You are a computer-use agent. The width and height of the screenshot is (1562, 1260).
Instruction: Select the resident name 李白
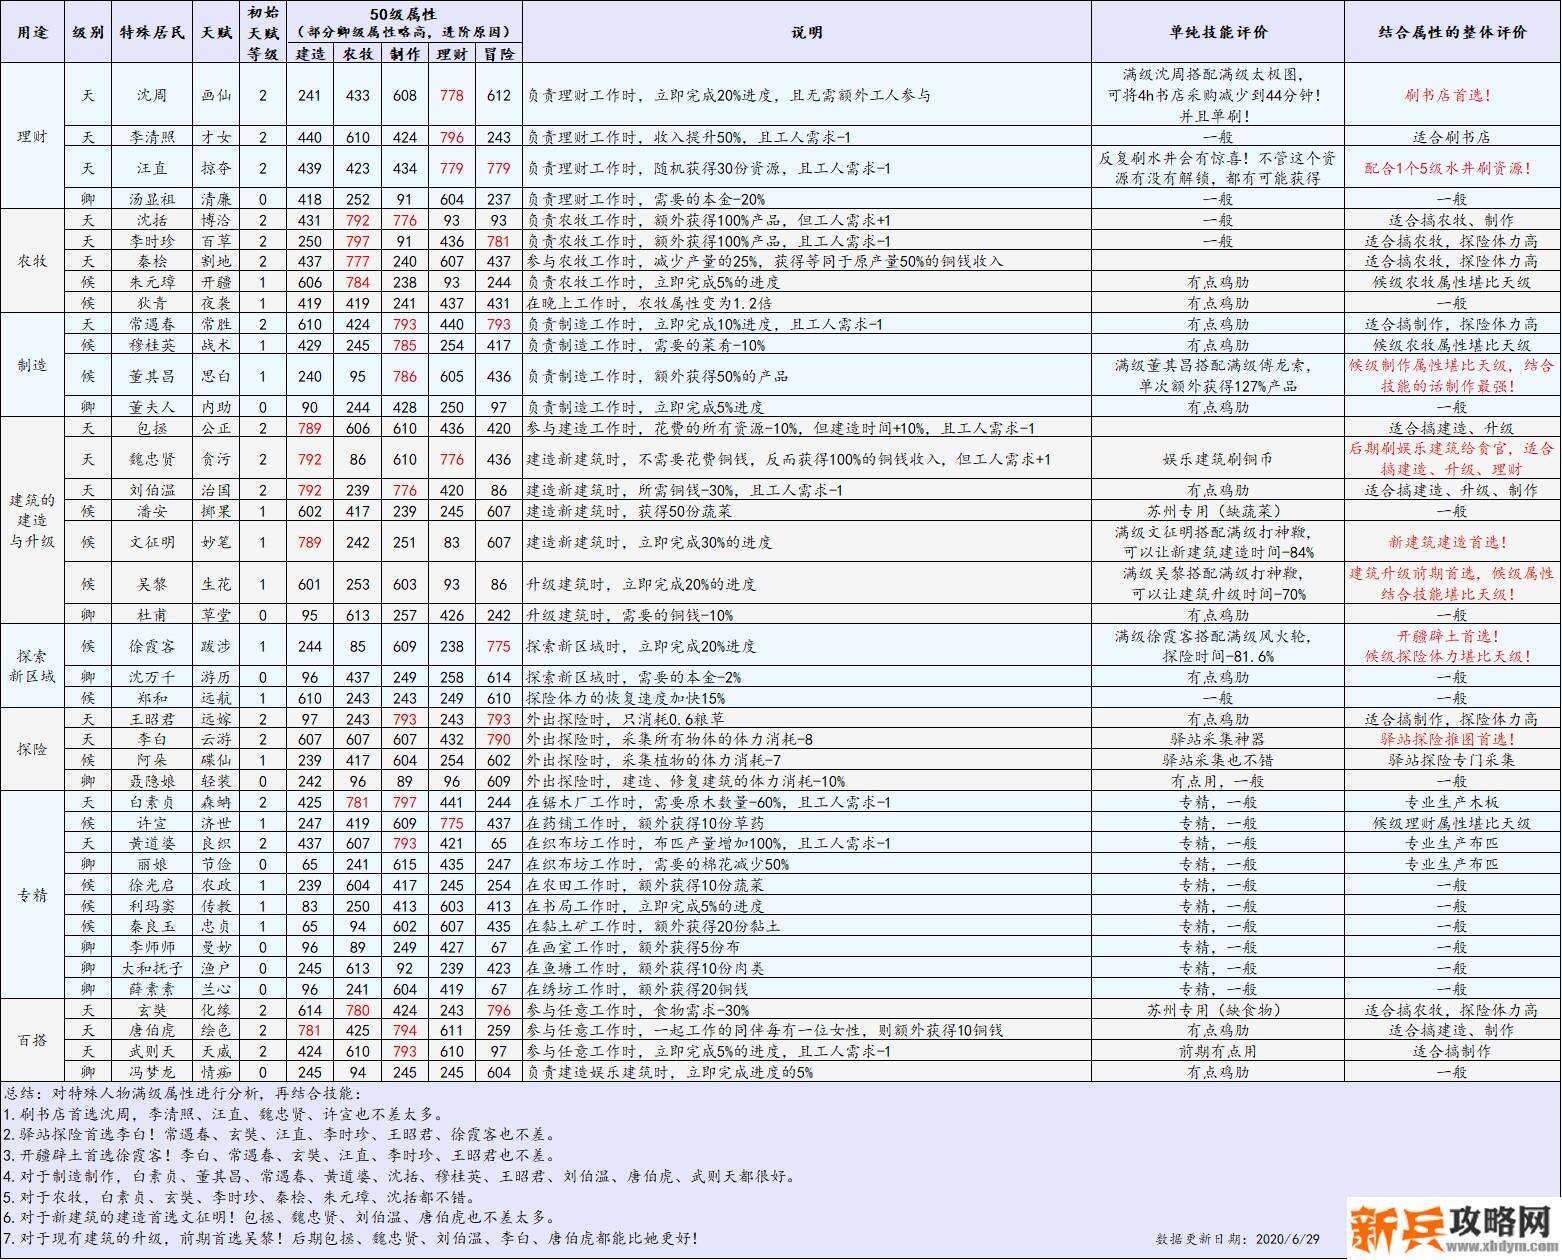[x=152, y=739]
